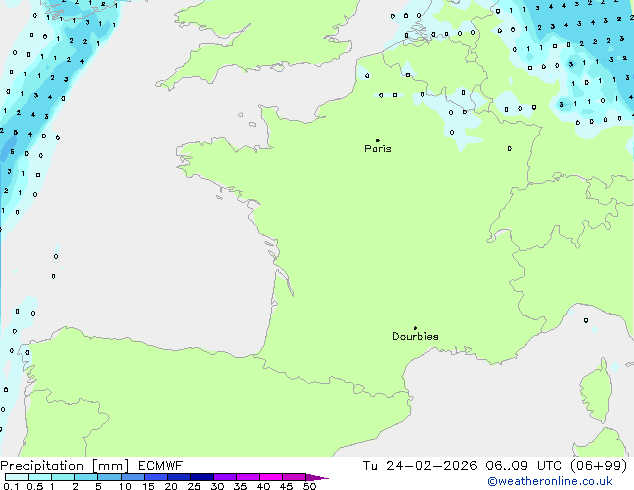The height and width of the screenshot is (490, 634).
Task: Click the legend label '50'
Action: (309, 486)
